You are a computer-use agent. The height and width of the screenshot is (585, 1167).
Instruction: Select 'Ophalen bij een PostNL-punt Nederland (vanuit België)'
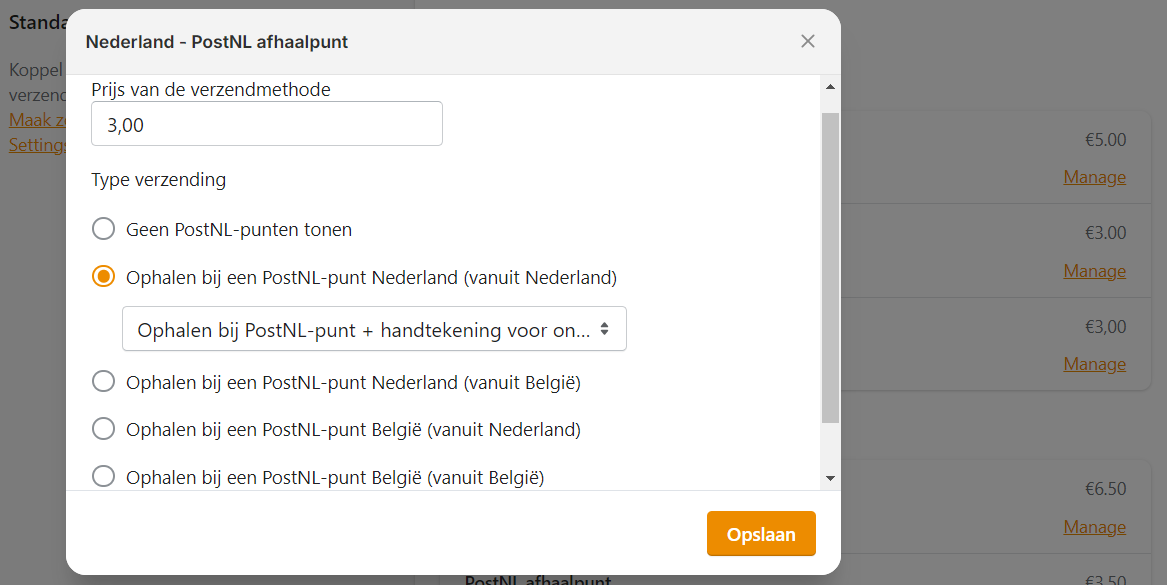click(x=103, y=380)
